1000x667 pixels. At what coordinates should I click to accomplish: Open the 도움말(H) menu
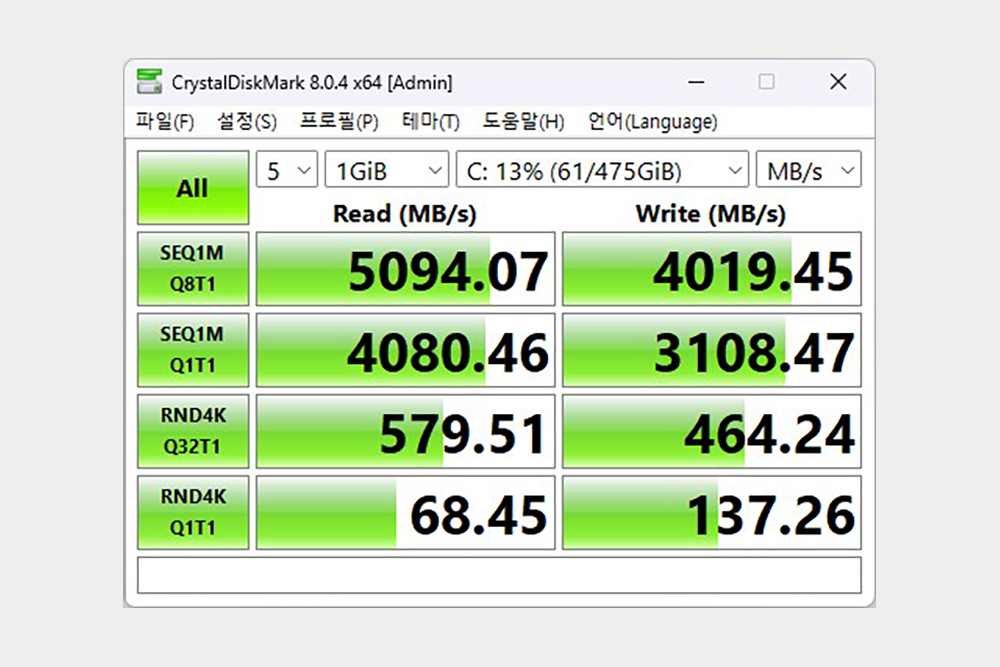523,121
